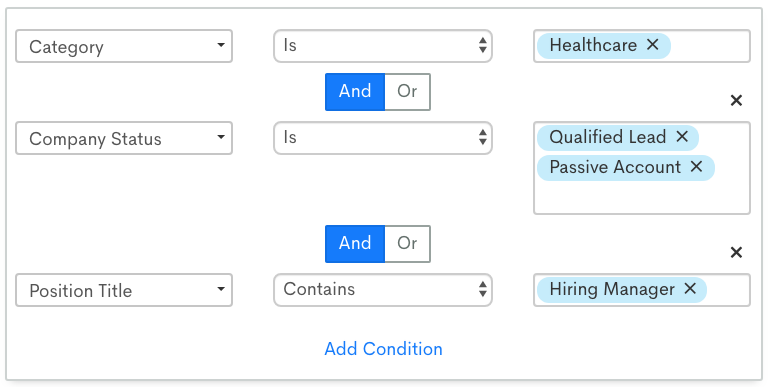The image size is (768, 387).
Task: Click inside the Category values input box
Action: (710, 46)
